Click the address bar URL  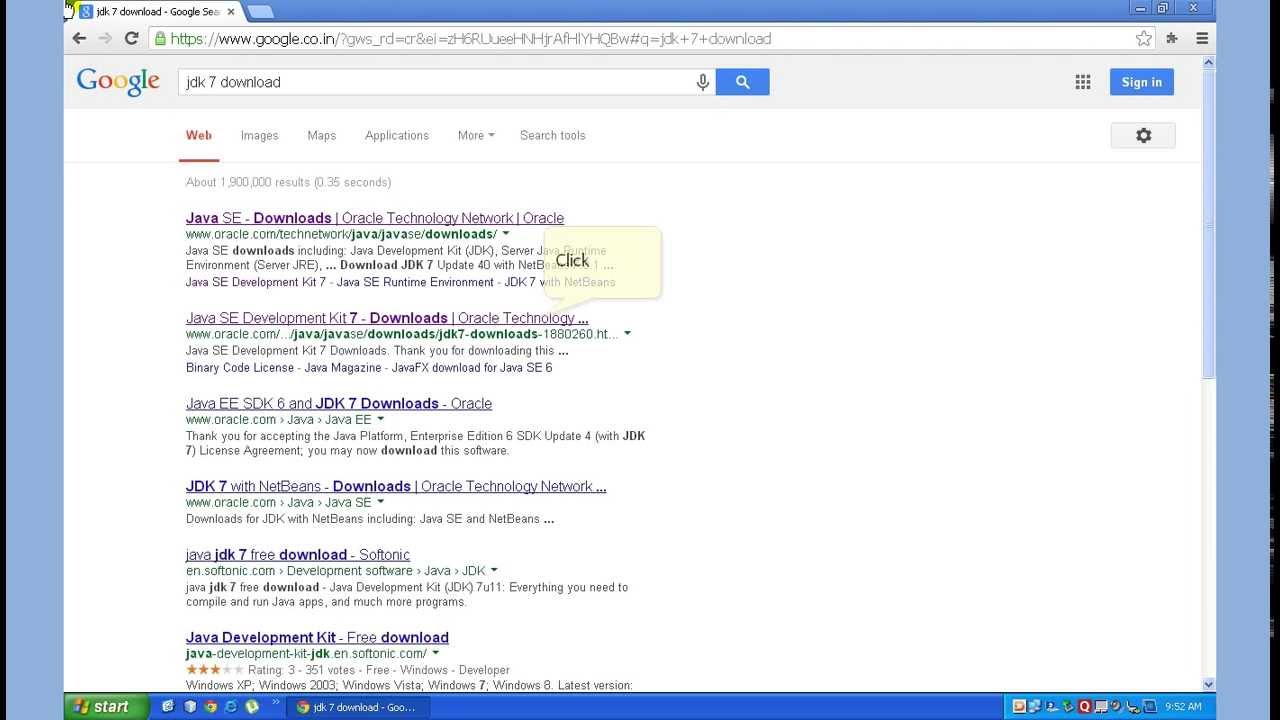point(470,39)
